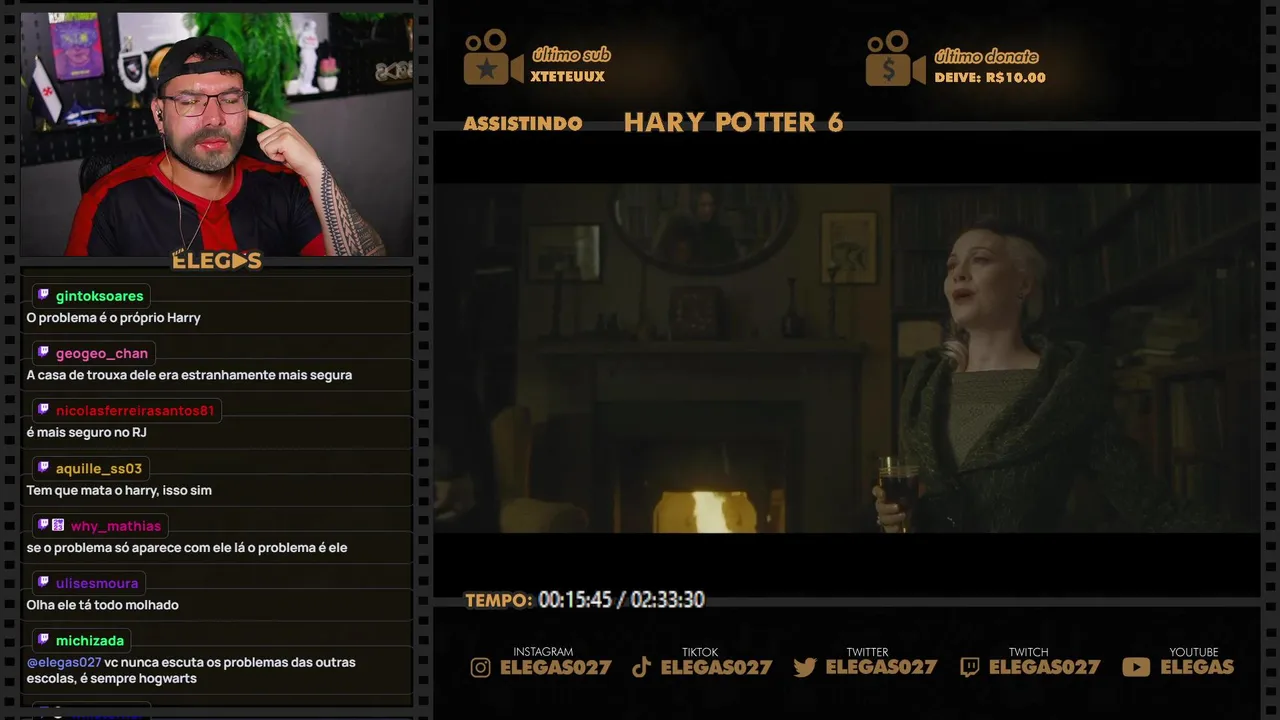Screen dimensions: 1280x720
Task: Click the ASSISTINDO label
Action: tap(523, 124)
